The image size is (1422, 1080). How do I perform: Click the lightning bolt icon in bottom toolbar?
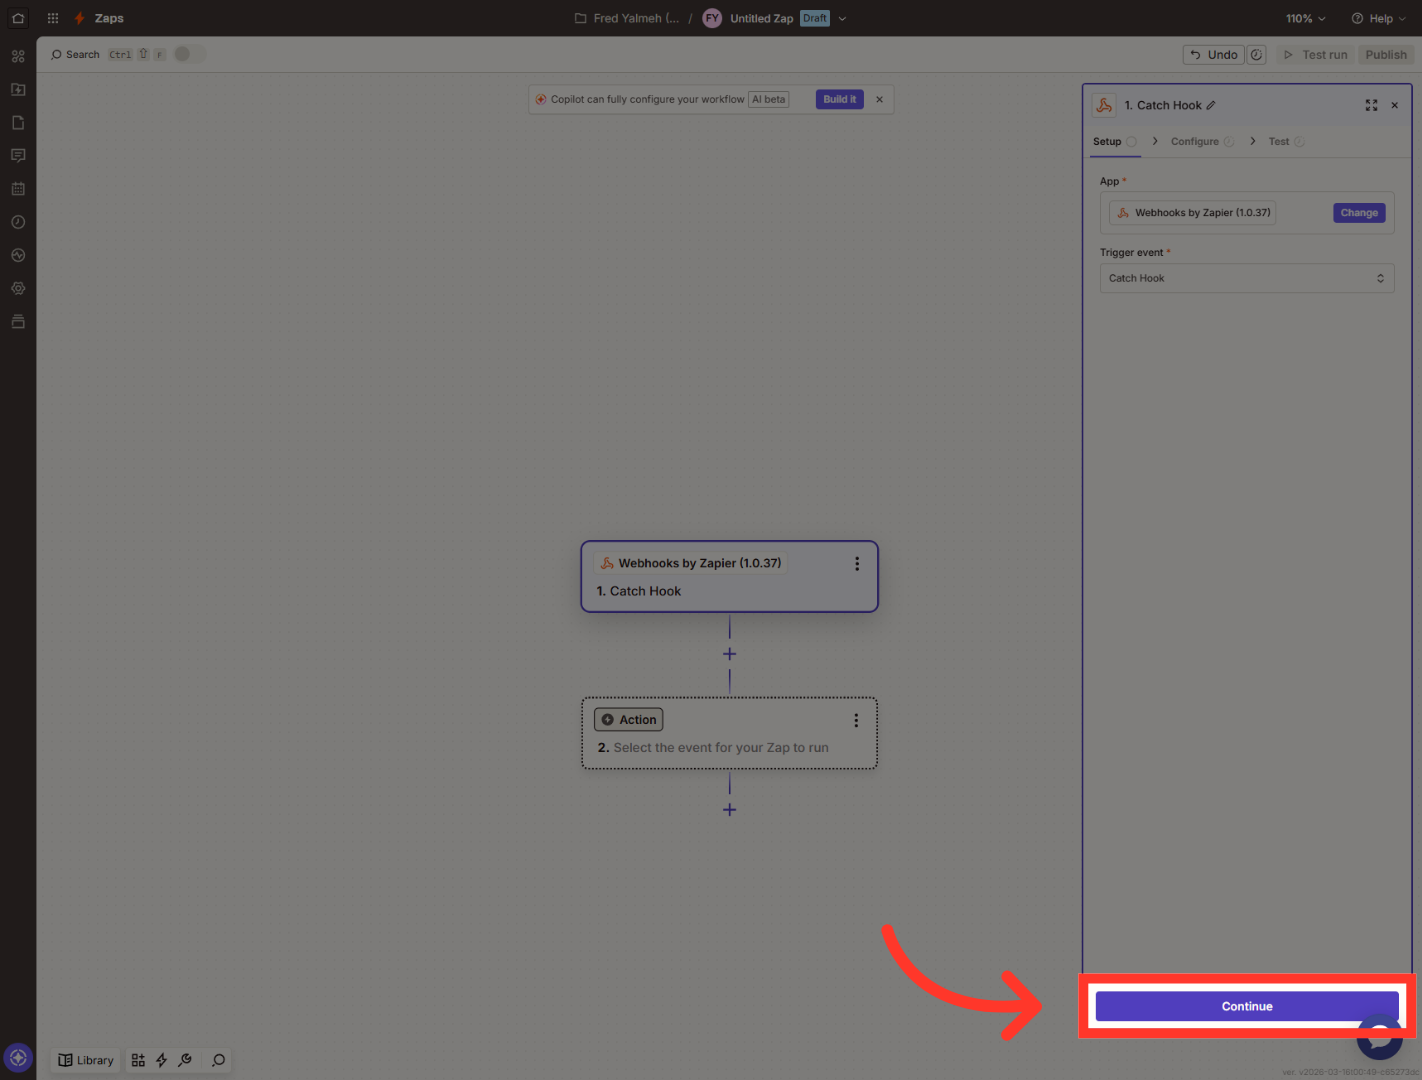pos(161,1060)
